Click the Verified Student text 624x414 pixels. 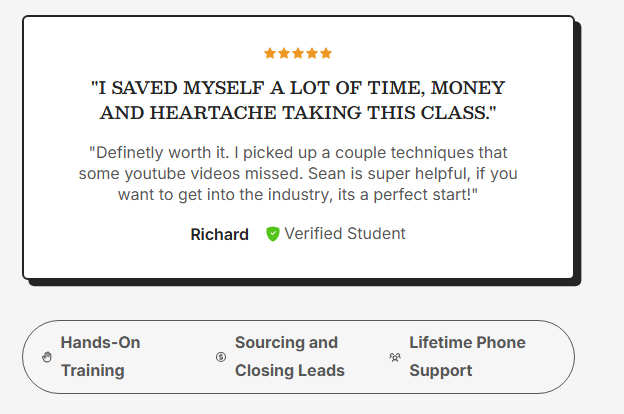(345, 234)
